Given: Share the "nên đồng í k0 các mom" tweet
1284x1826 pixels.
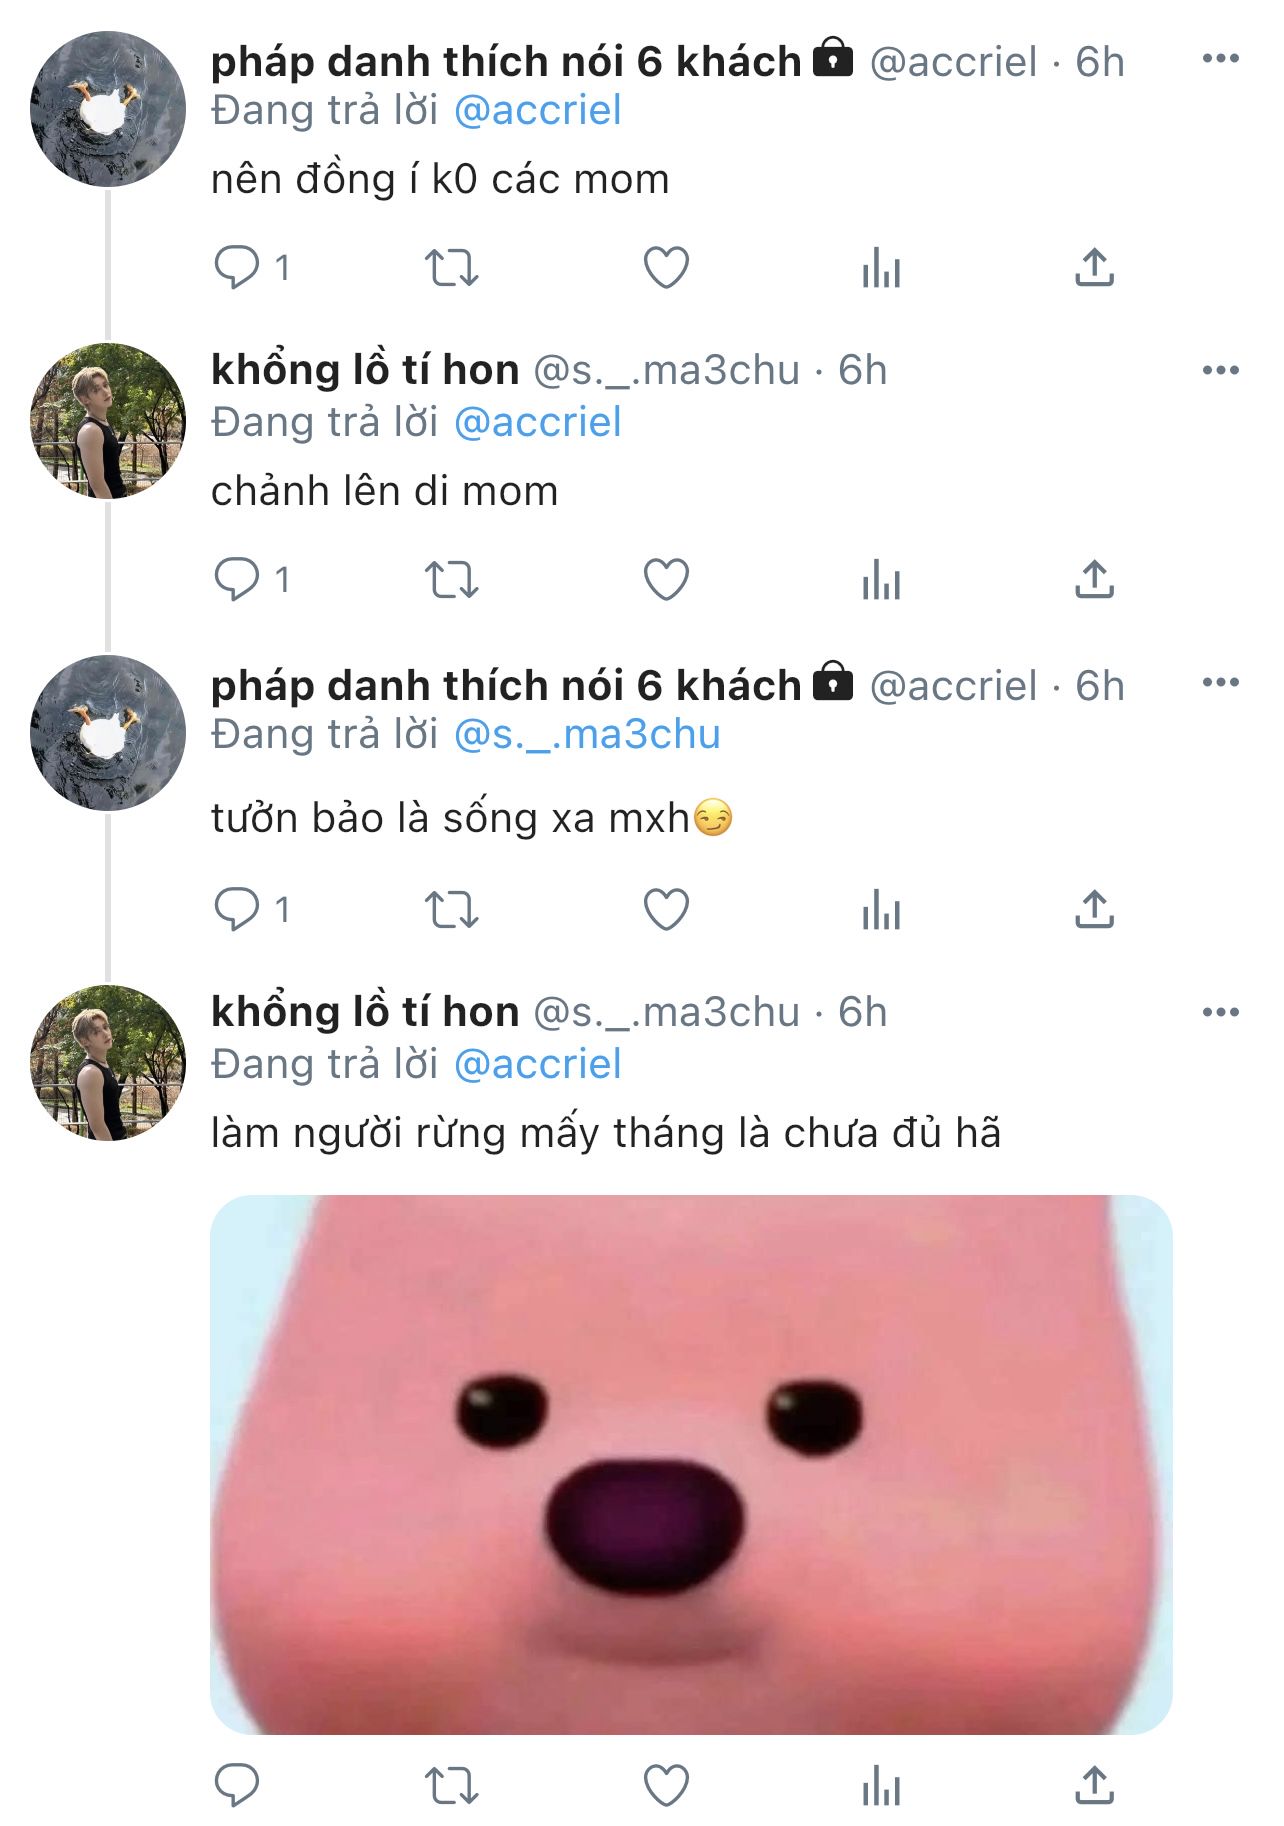Looking at the screenshot, I should 1095,268.
